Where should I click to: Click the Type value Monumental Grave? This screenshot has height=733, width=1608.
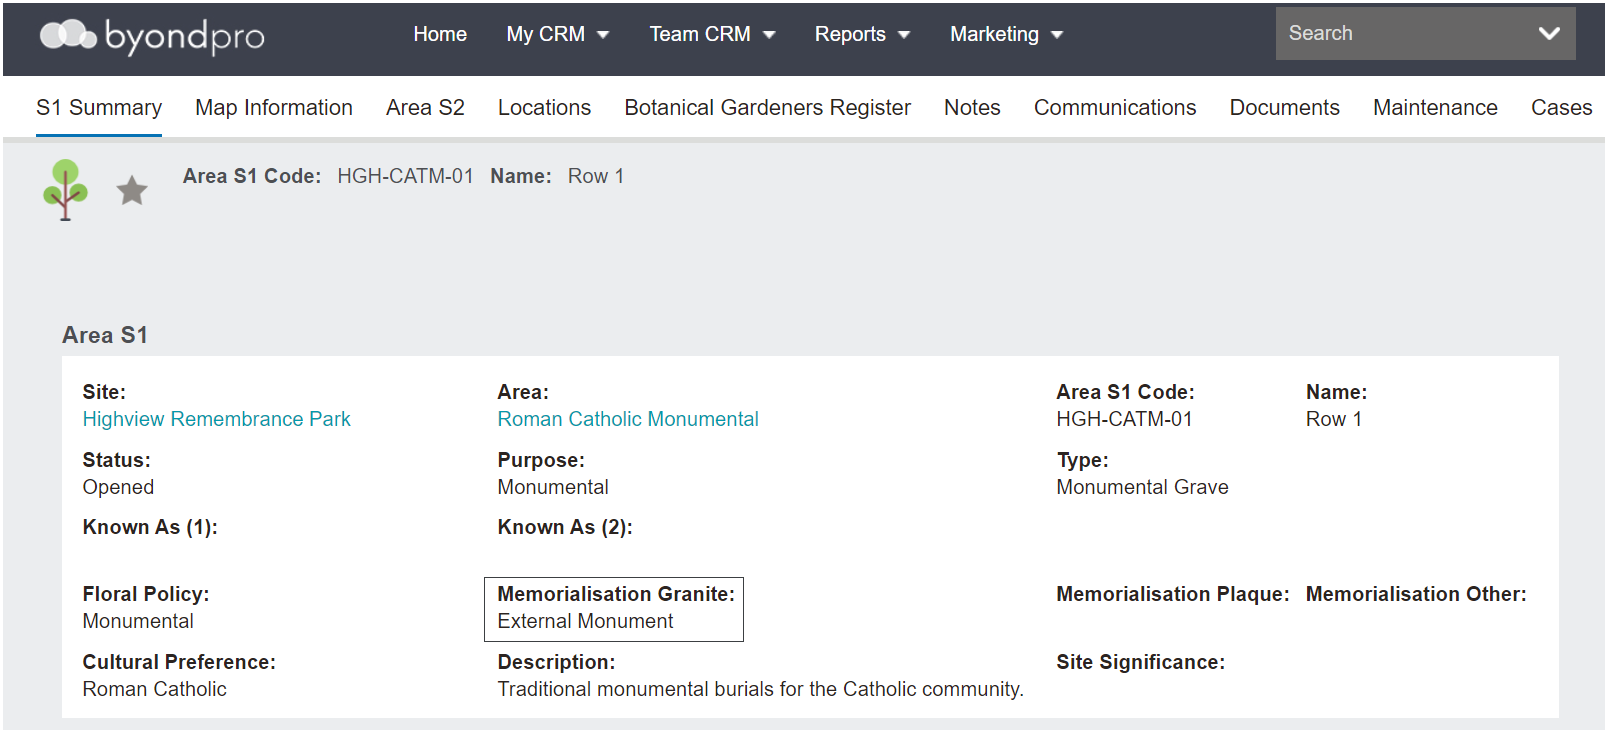click(1142, 487)
